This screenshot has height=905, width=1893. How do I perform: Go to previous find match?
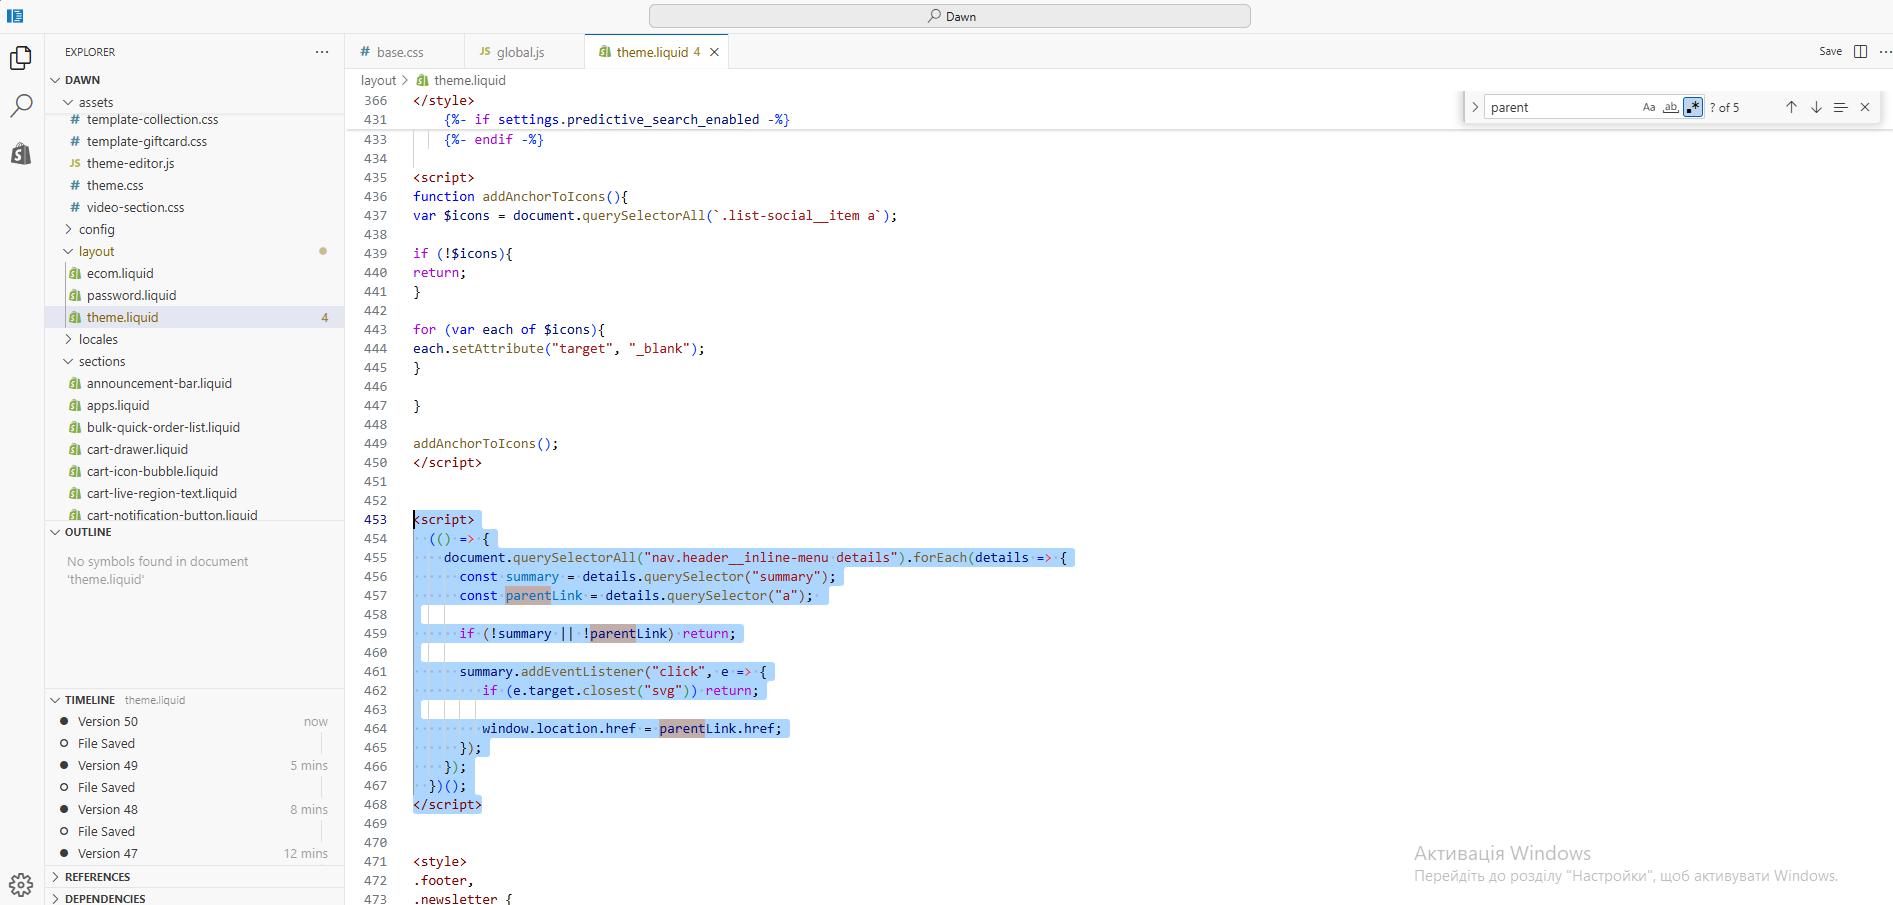point(1791,107)
